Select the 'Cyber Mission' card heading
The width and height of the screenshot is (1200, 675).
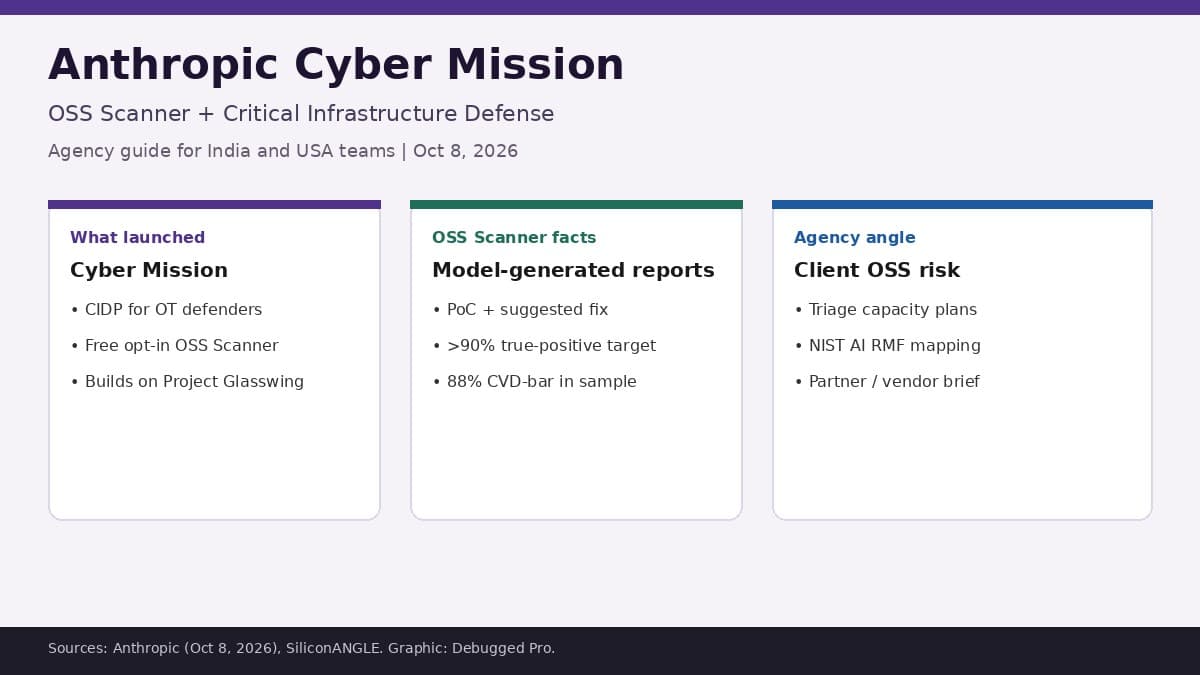tap(149, 270)
